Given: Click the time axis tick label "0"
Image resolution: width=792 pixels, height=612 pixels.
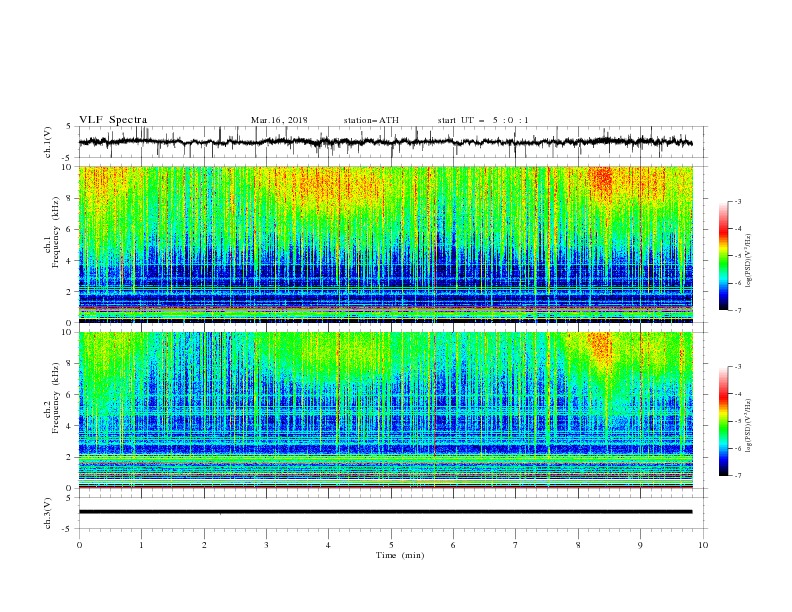Looking at the screenshot, I should point(79,545).
